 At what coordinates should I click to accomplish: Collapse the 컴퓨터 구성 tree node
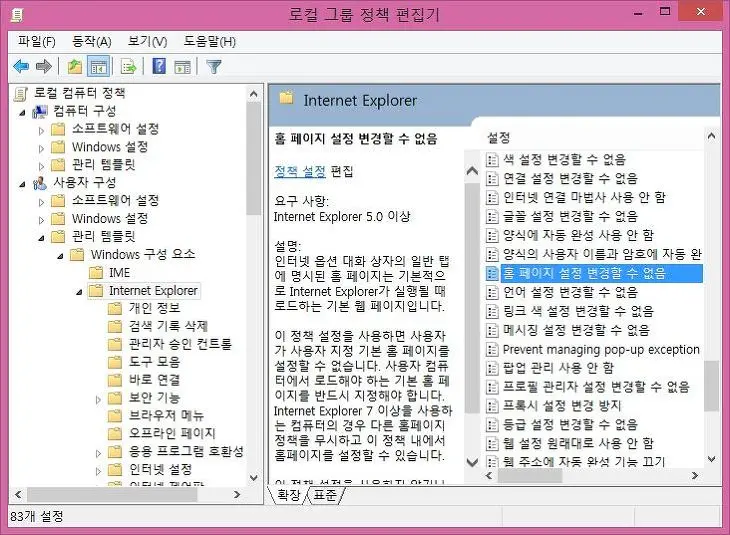pos(22,113)
